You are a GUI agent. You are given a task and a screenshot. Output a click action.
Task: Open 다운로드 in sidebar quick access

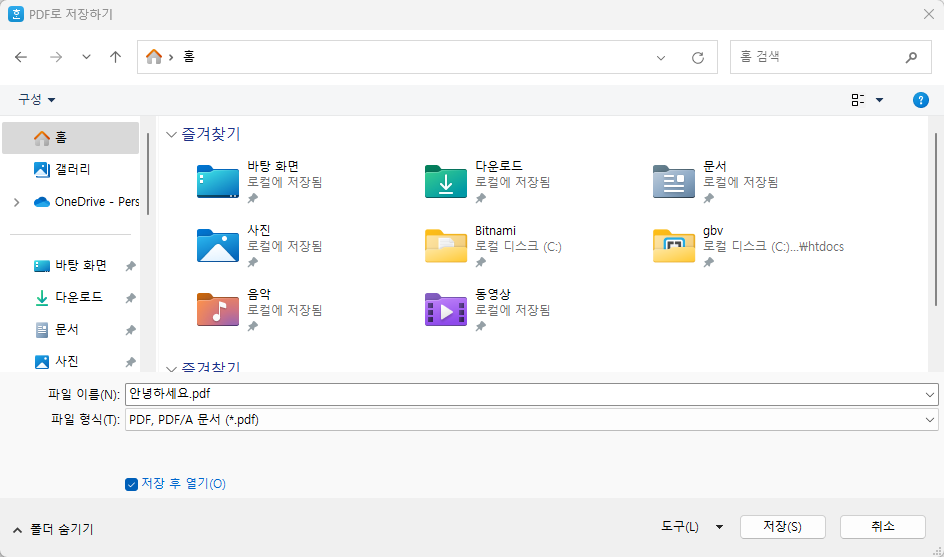pyautogui.click(x=69, y=297)
